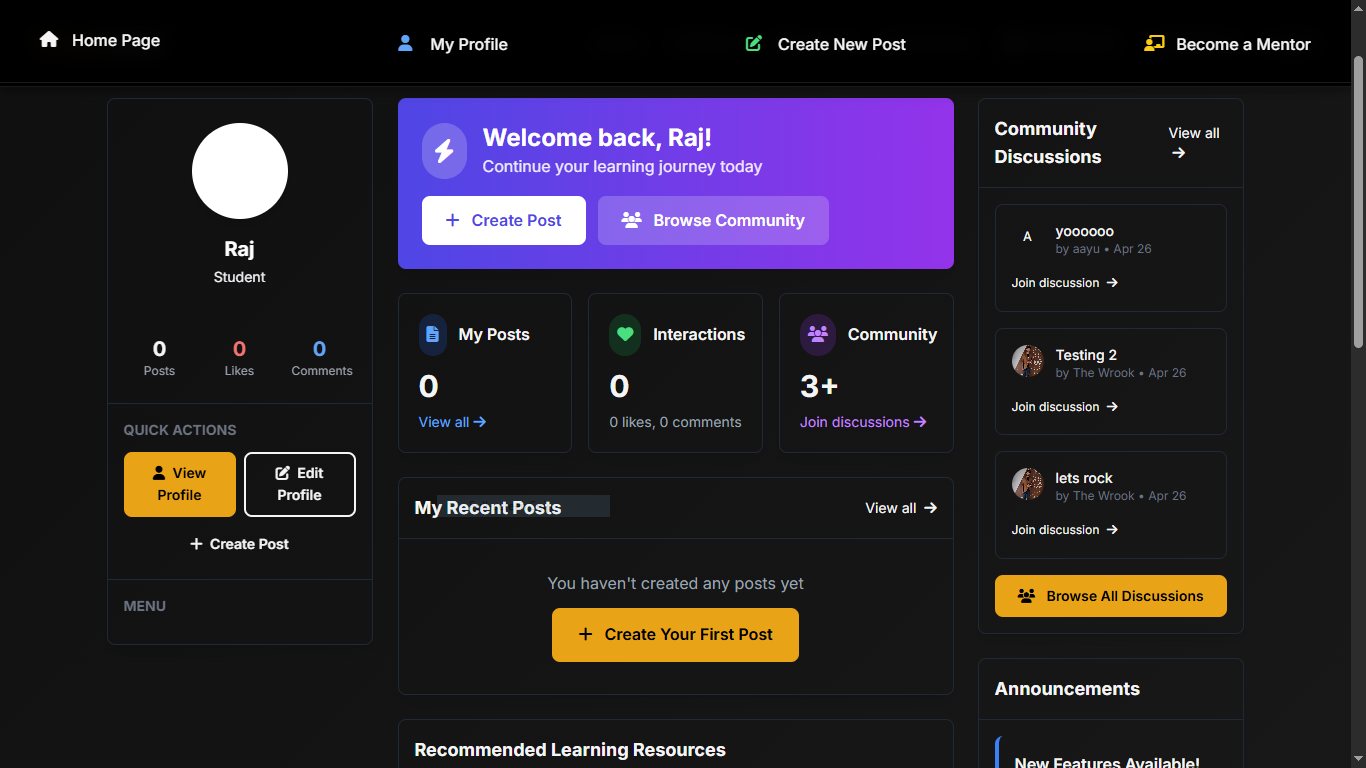Screen dimensions: 1366x768
Task: Click the document icon on My Posts card
Action: coord(433,334)
